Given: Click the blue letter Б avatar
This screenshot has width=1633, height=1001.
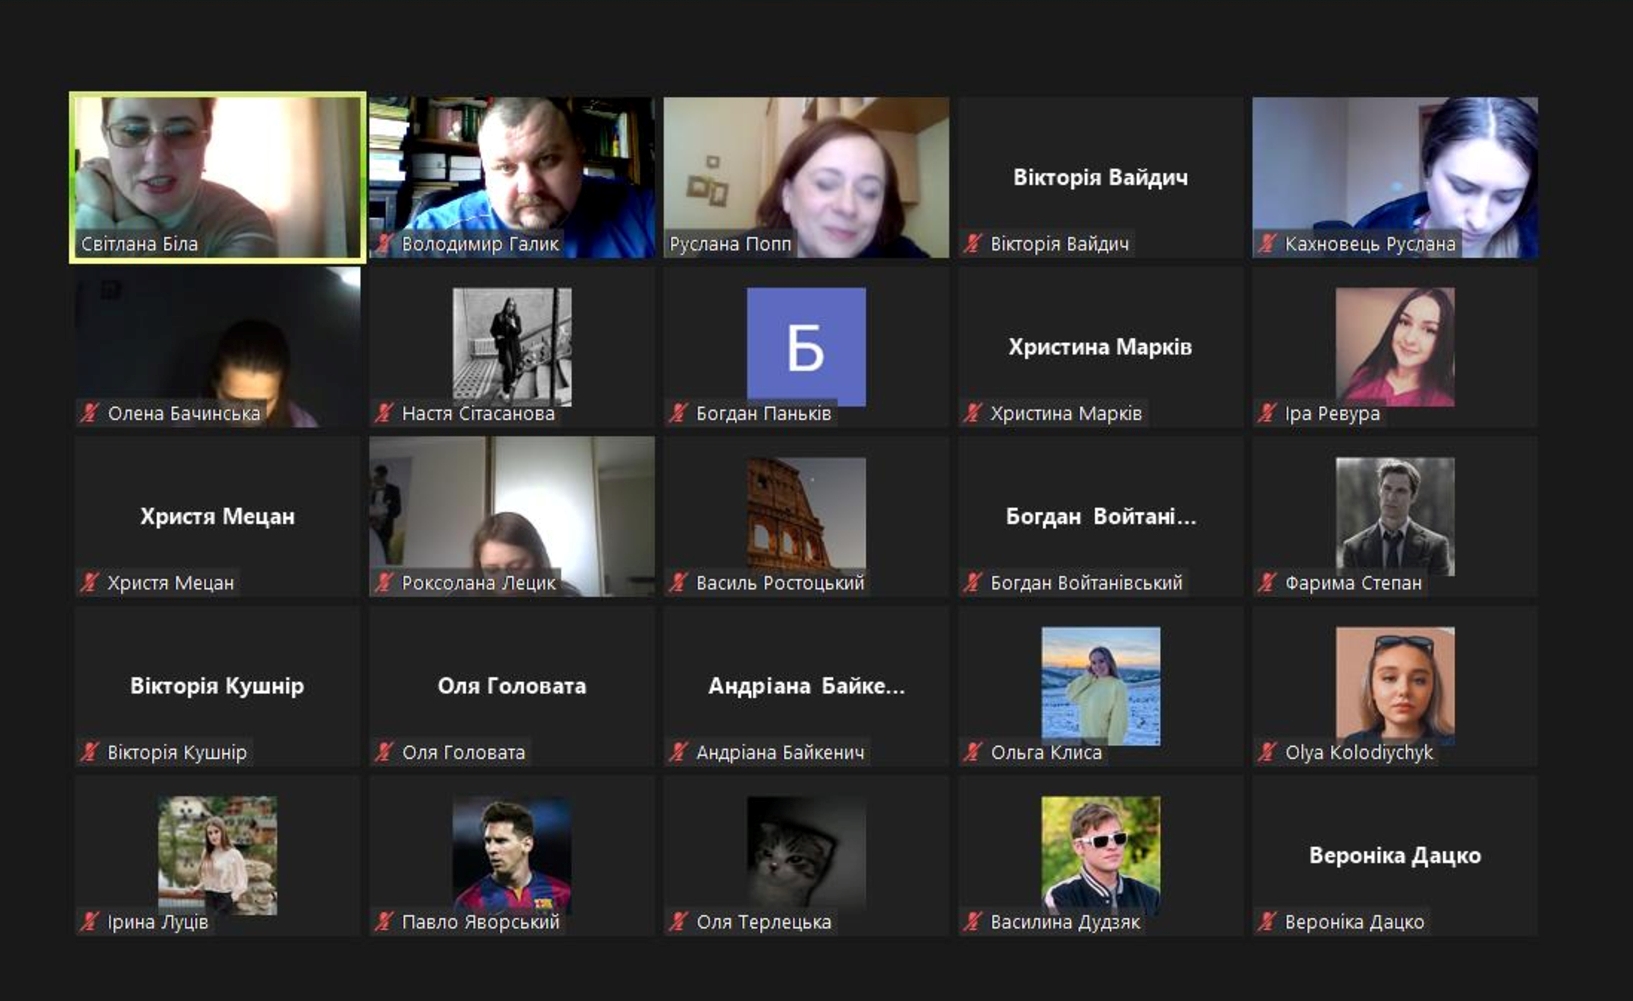Looking at the screenshot, I should click(806, 346).
